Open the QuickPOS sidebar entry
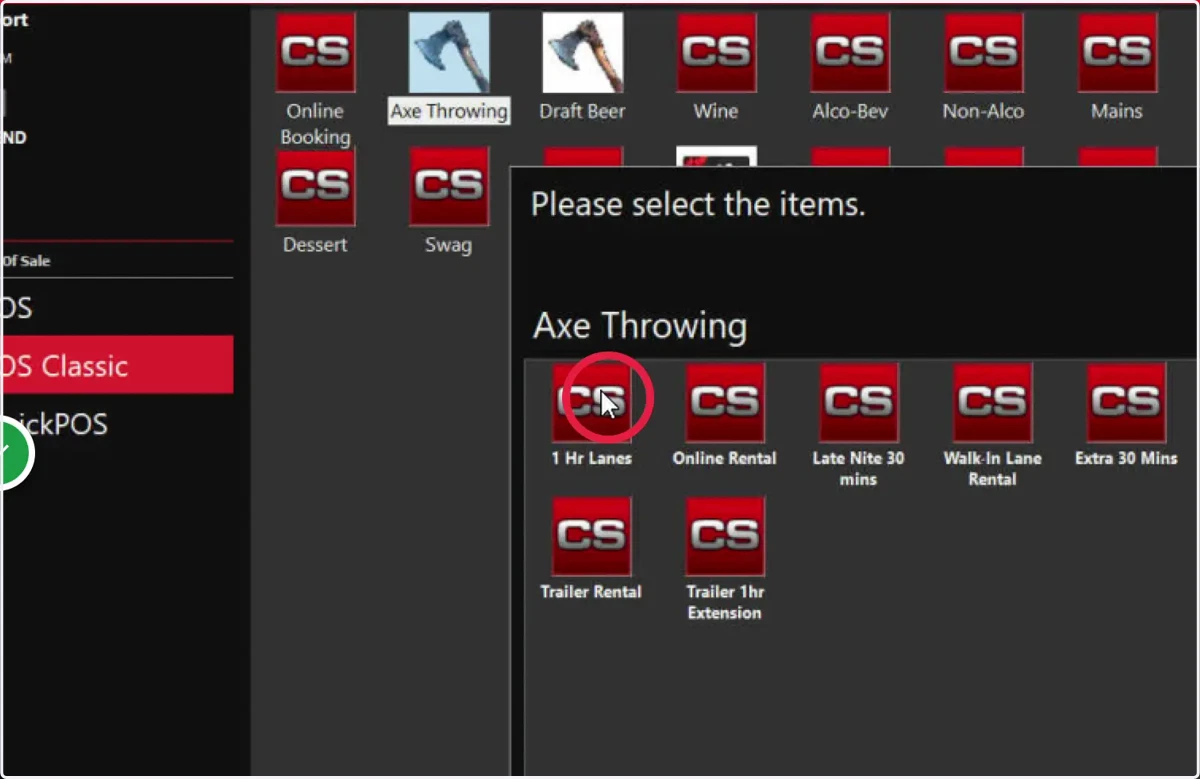 tap(117, 424)
